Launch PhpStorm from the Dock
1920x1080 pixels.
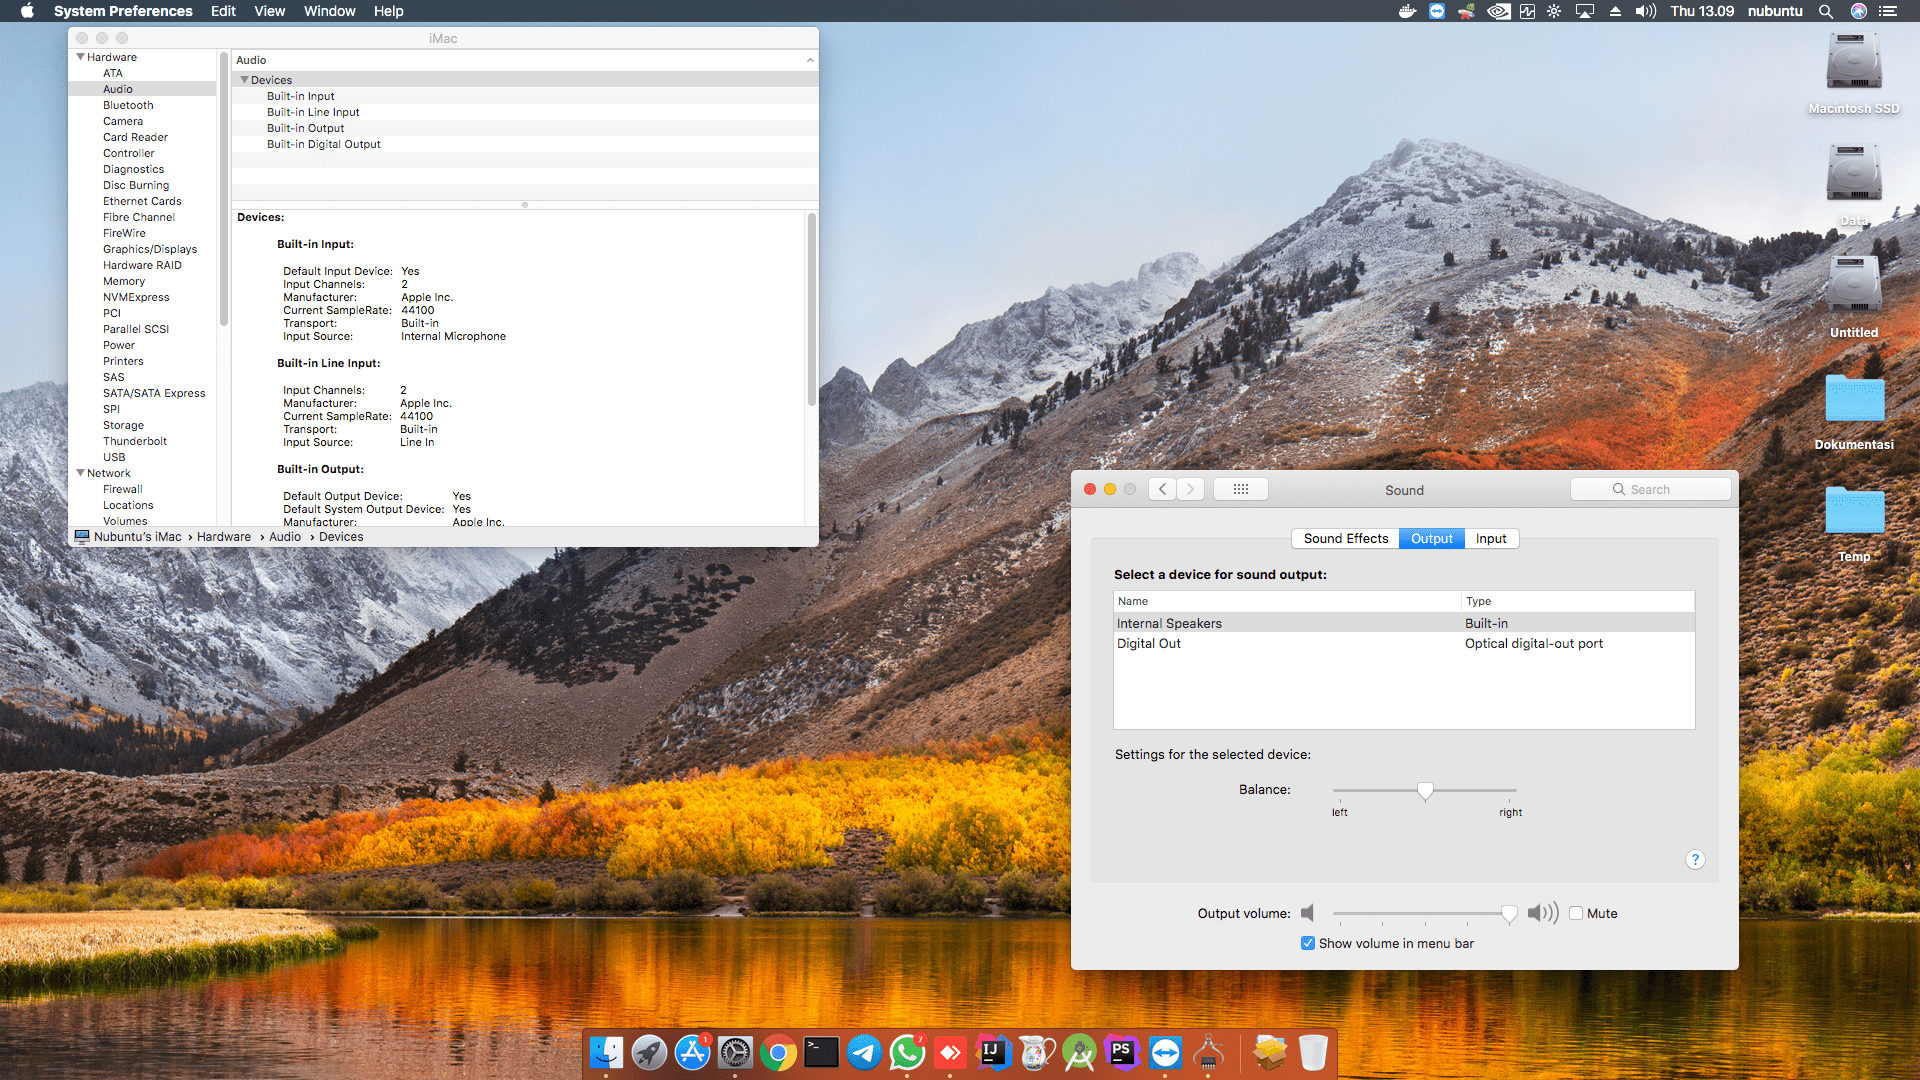click(x=1122, y=1052)
